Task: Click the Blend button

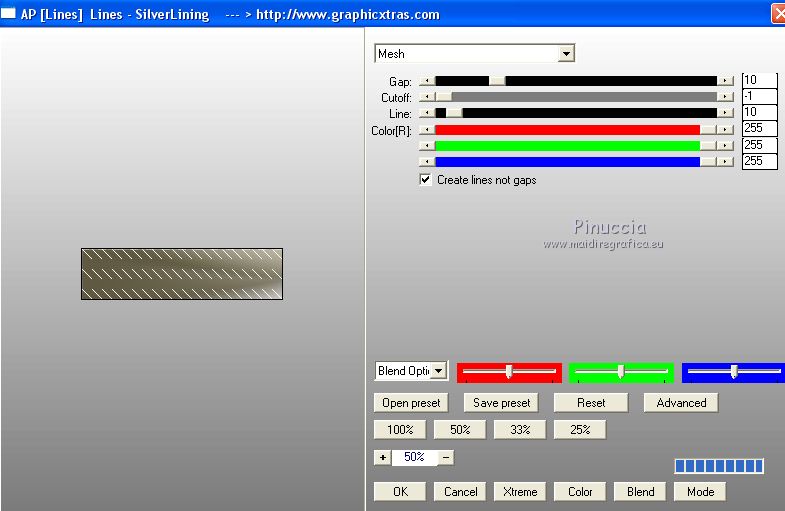Action: coord(640,492)
